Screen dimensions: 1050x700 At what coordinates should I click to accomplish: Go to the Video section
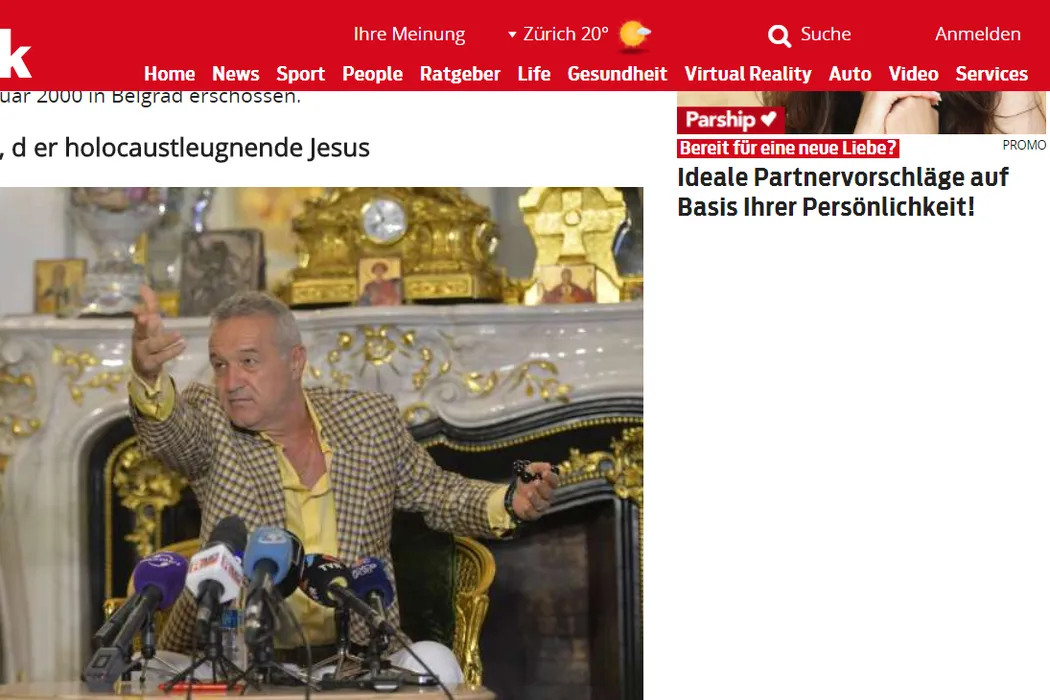913,74
